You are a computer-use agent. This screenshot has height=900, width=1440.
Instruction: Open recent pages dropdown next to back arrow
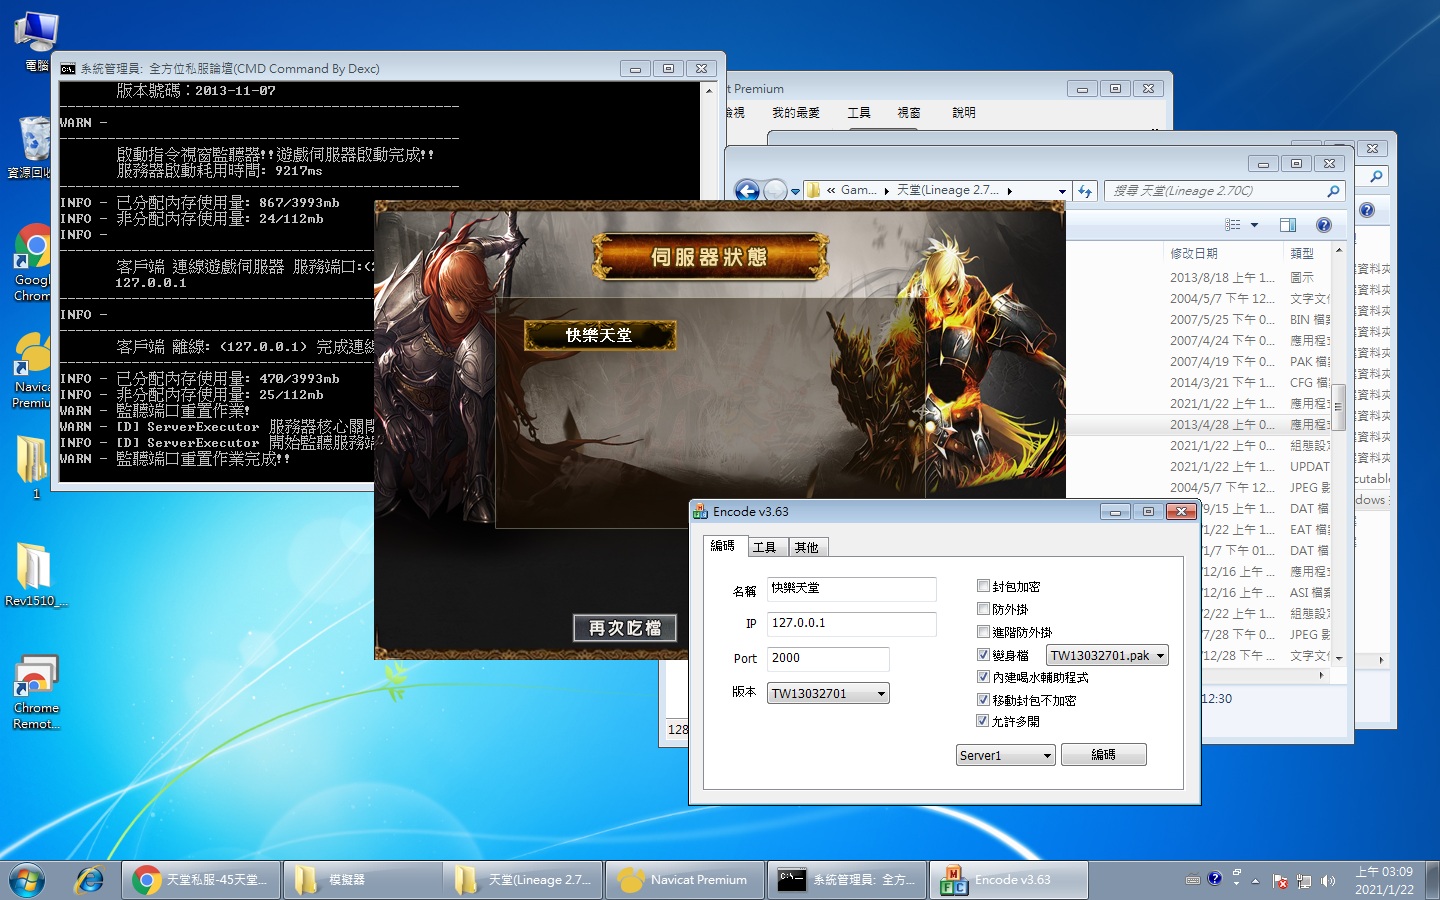pos(795,191)
